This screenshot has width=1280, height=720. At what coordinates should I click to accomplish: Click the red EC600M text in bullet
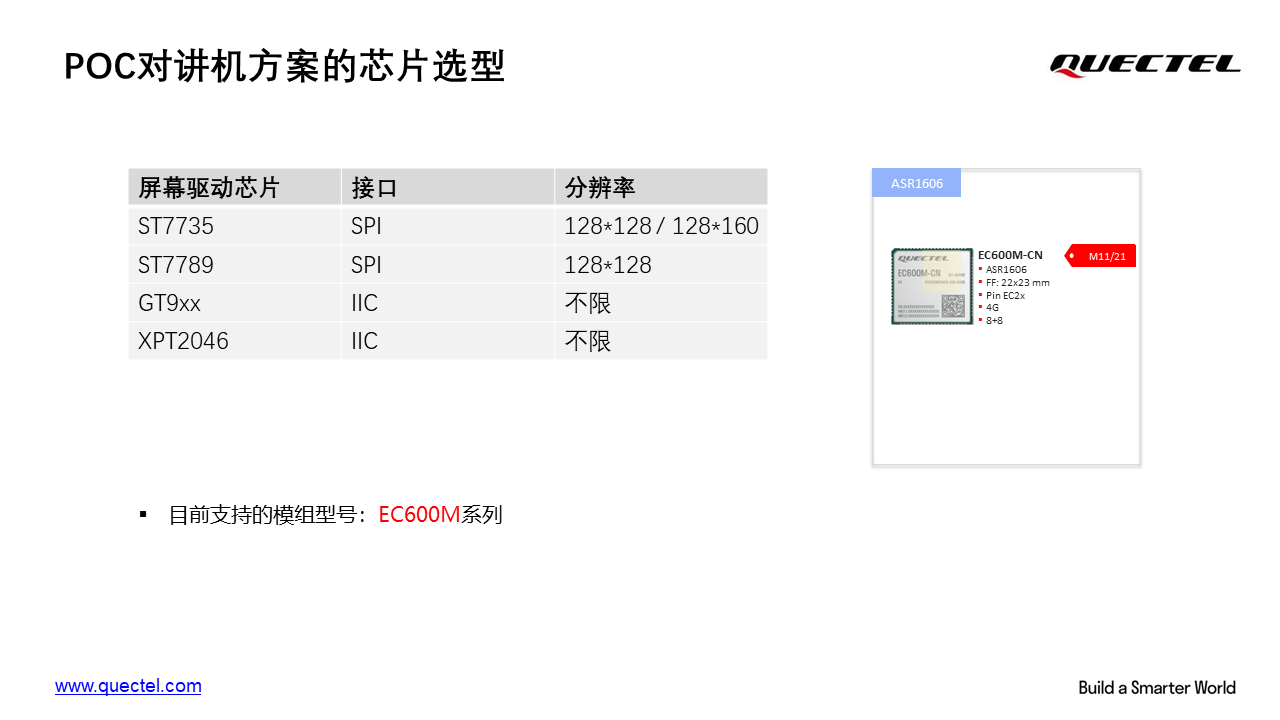(x=419, y=515)
